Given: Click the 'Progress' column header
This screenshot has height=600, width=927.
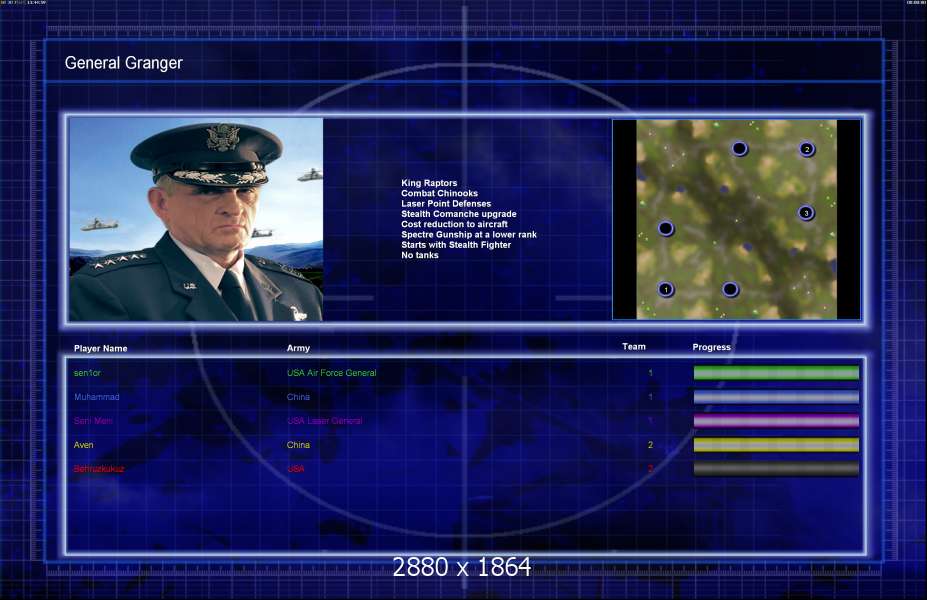Looking at the screenshot, I should pos(711,347).
